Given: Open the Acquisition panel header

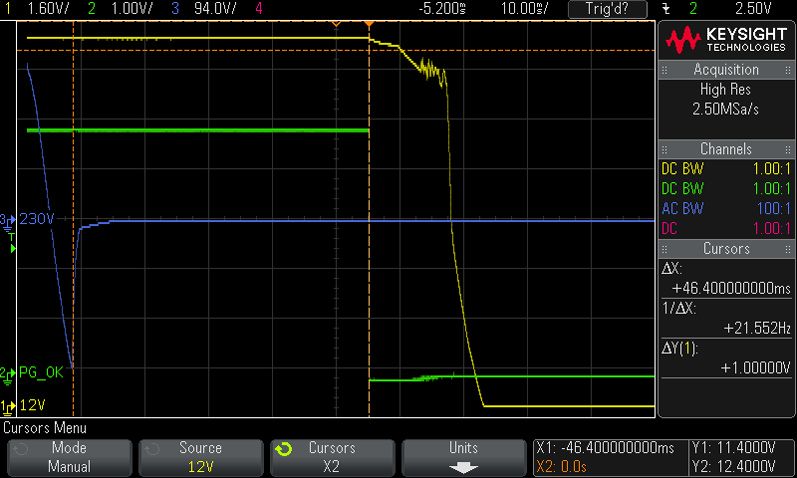Looking at the screenshot, I should (726, 70).
